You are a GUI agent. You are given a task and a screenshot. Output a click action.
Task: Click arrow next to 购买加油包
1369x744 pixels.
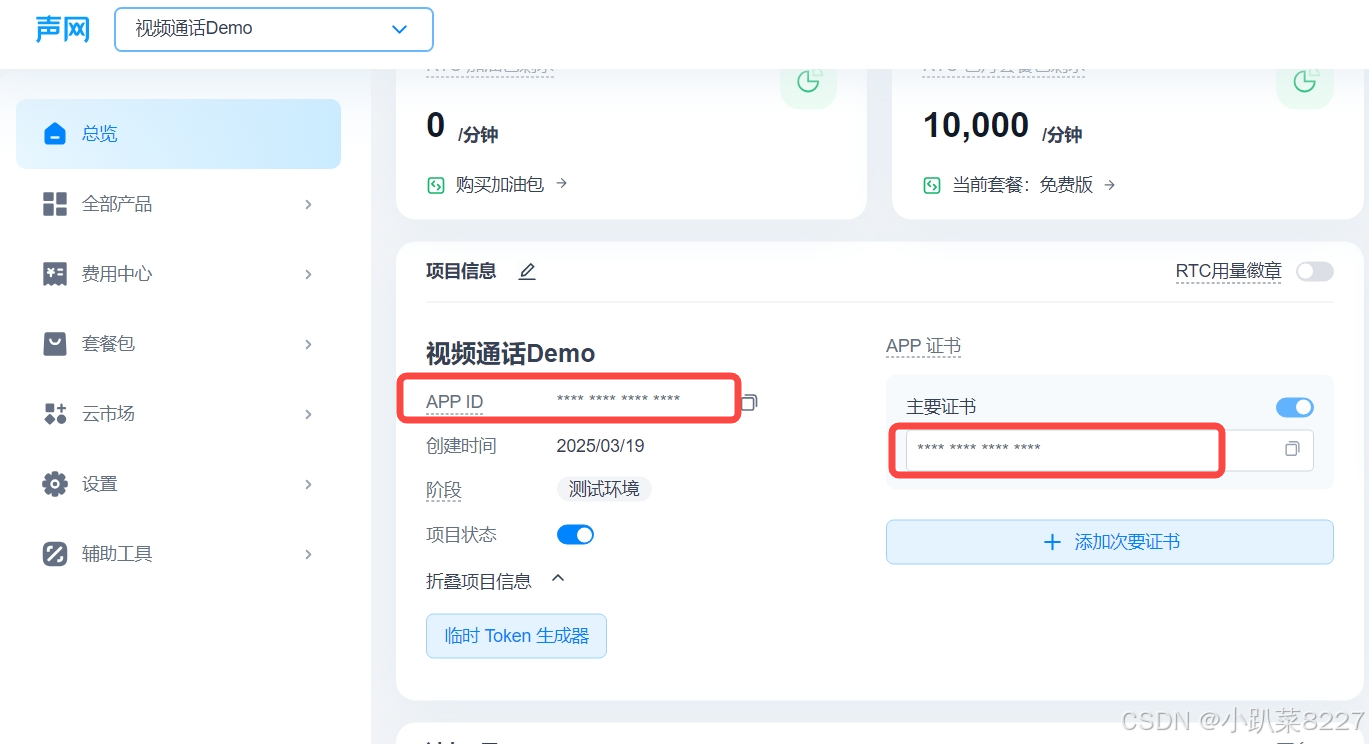tap(561, 184)
